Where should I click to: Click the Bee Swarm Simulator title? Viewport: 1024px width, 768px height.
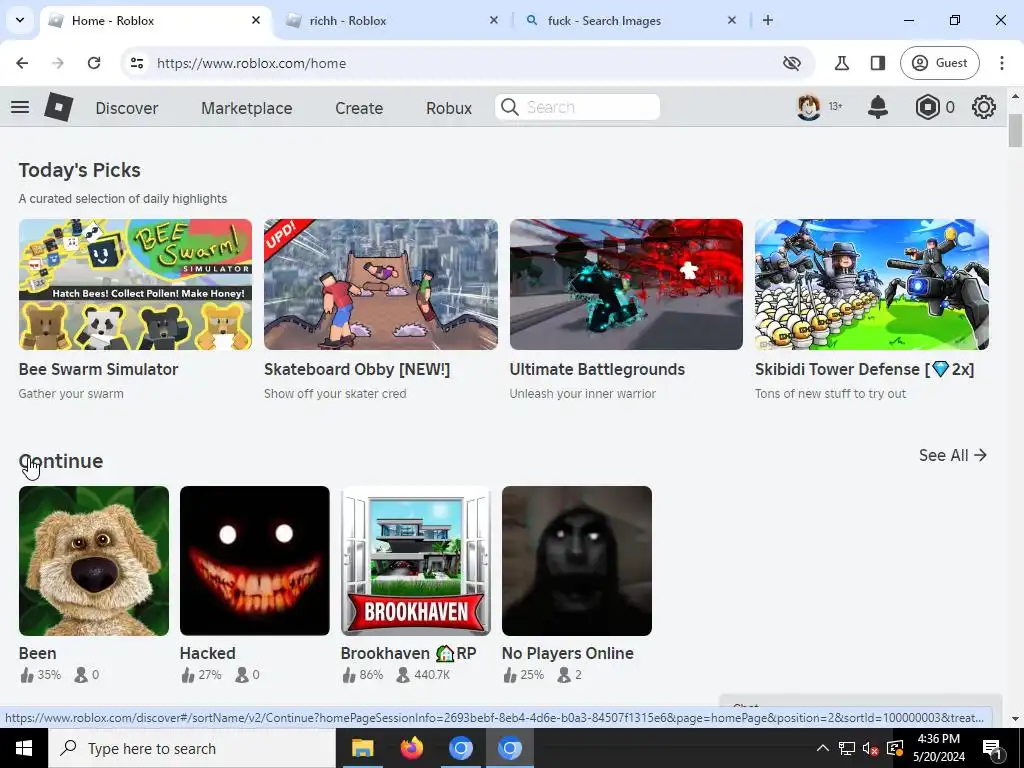pos(98,369)
